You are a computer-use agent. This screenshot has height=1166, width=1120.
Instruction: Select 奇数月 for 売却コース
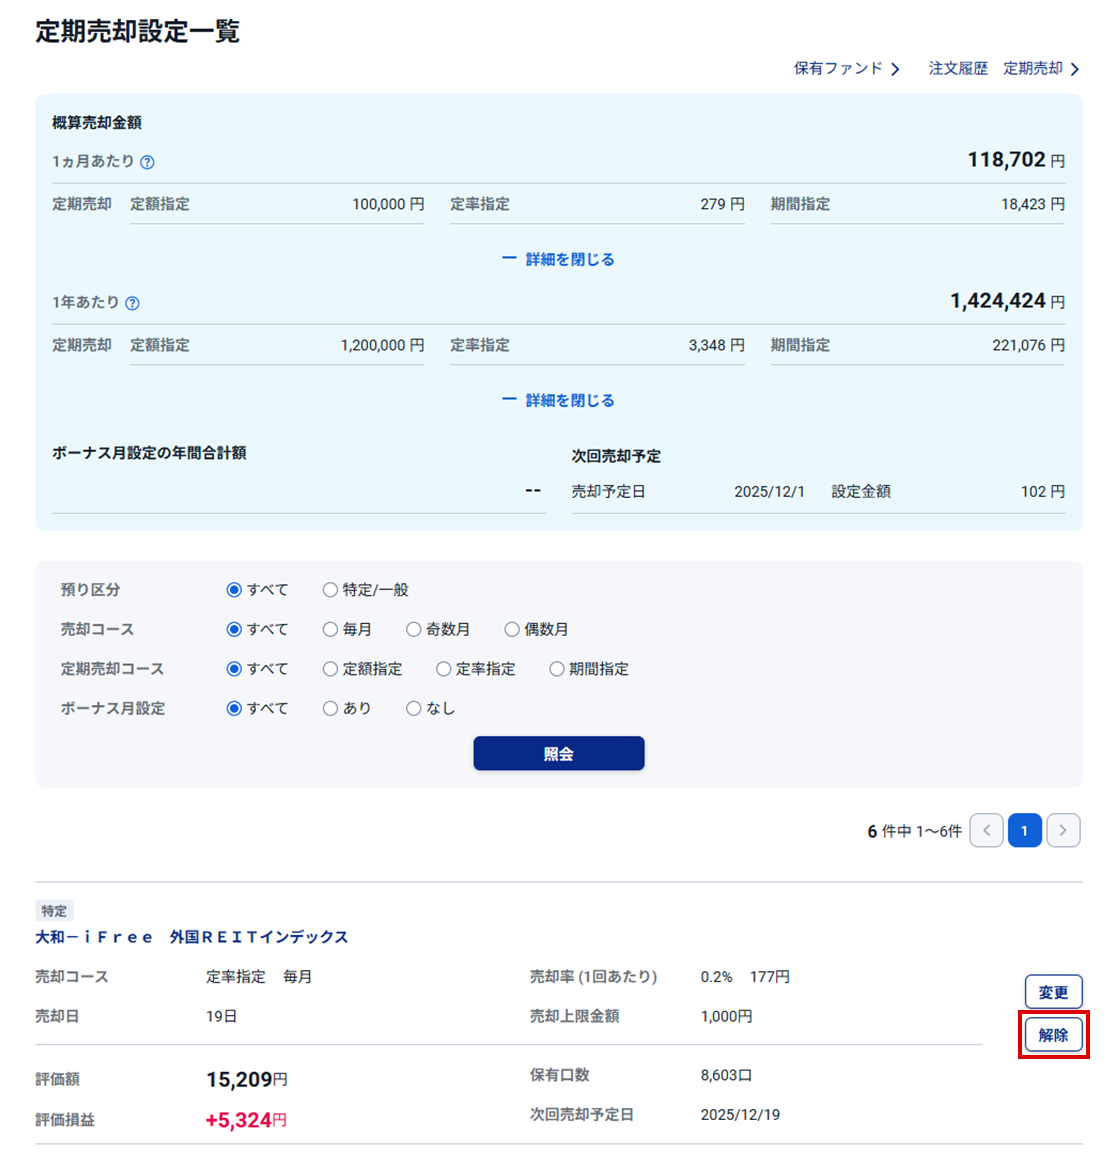tap(413, 629)
